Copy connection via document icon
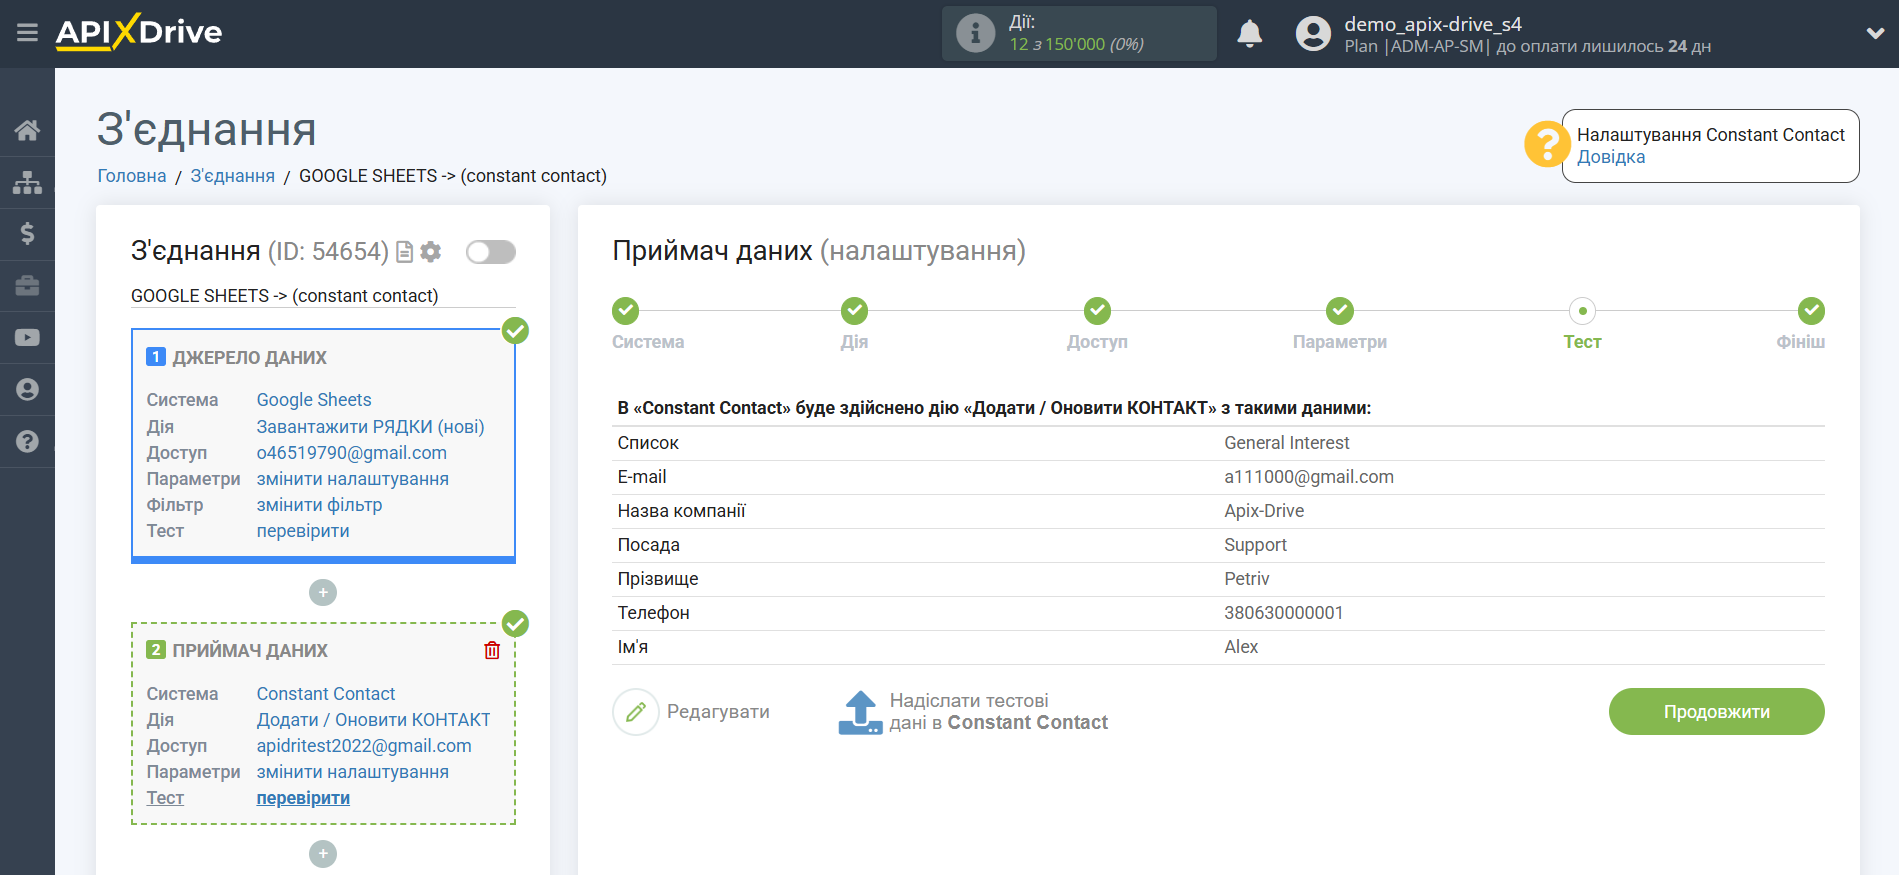Image resolution: width=1899 pixels, height=875 pixels. (x=405, y=252)
